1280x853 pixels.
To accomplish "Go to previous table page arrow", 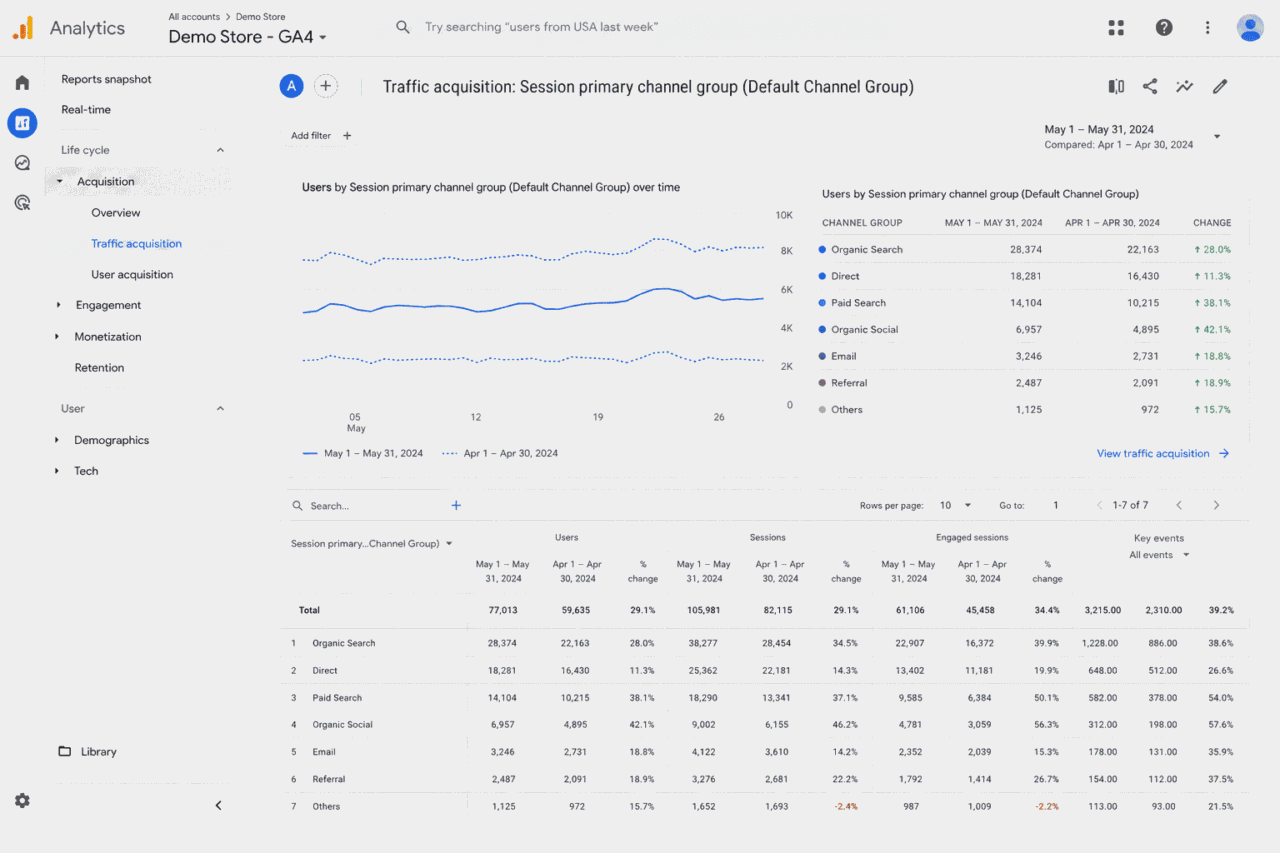I will (1179, 505).
